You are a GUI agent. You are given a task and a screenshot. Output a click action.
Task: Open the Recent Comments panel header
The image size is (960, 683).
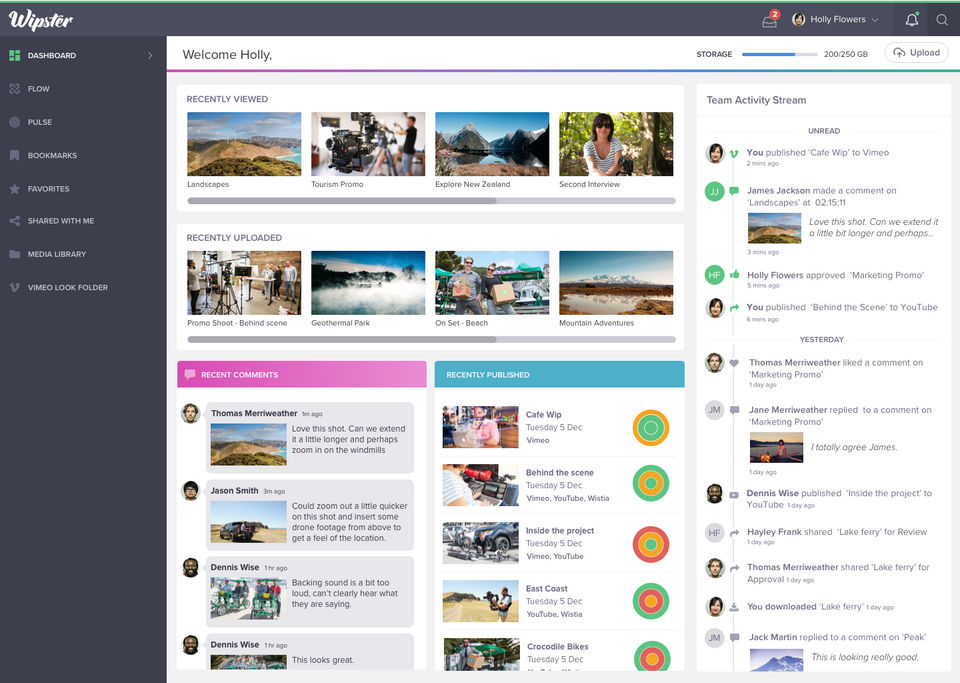pos(302,375)
